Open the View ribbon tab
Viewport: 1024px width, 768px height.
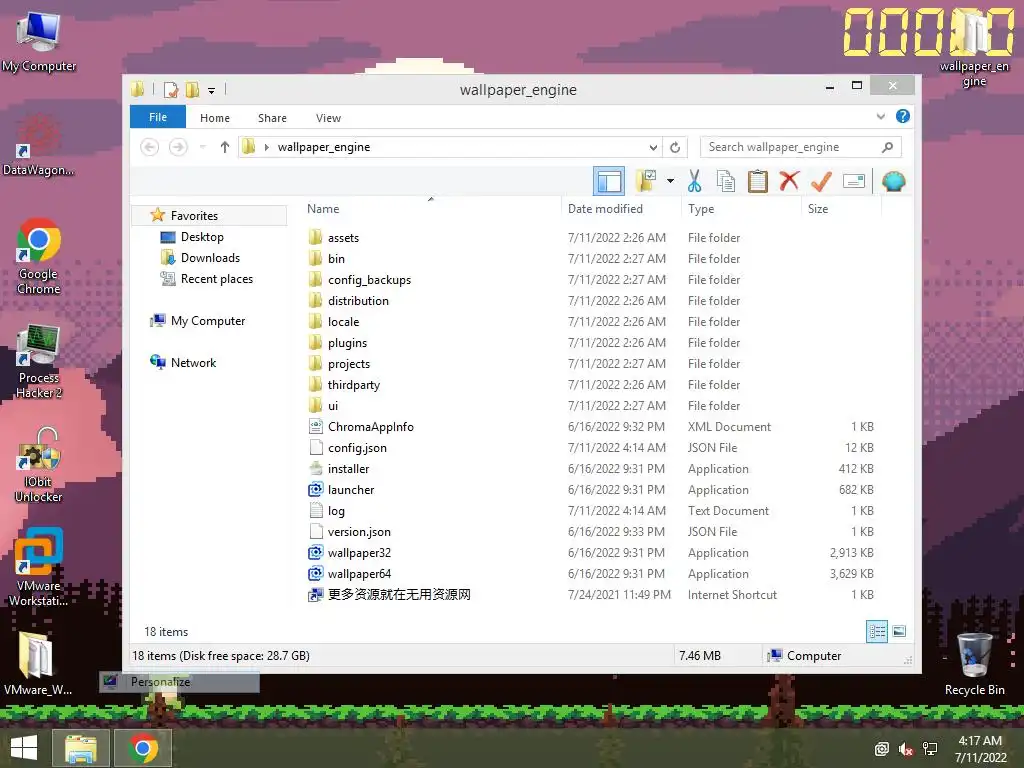pos(328,118)
